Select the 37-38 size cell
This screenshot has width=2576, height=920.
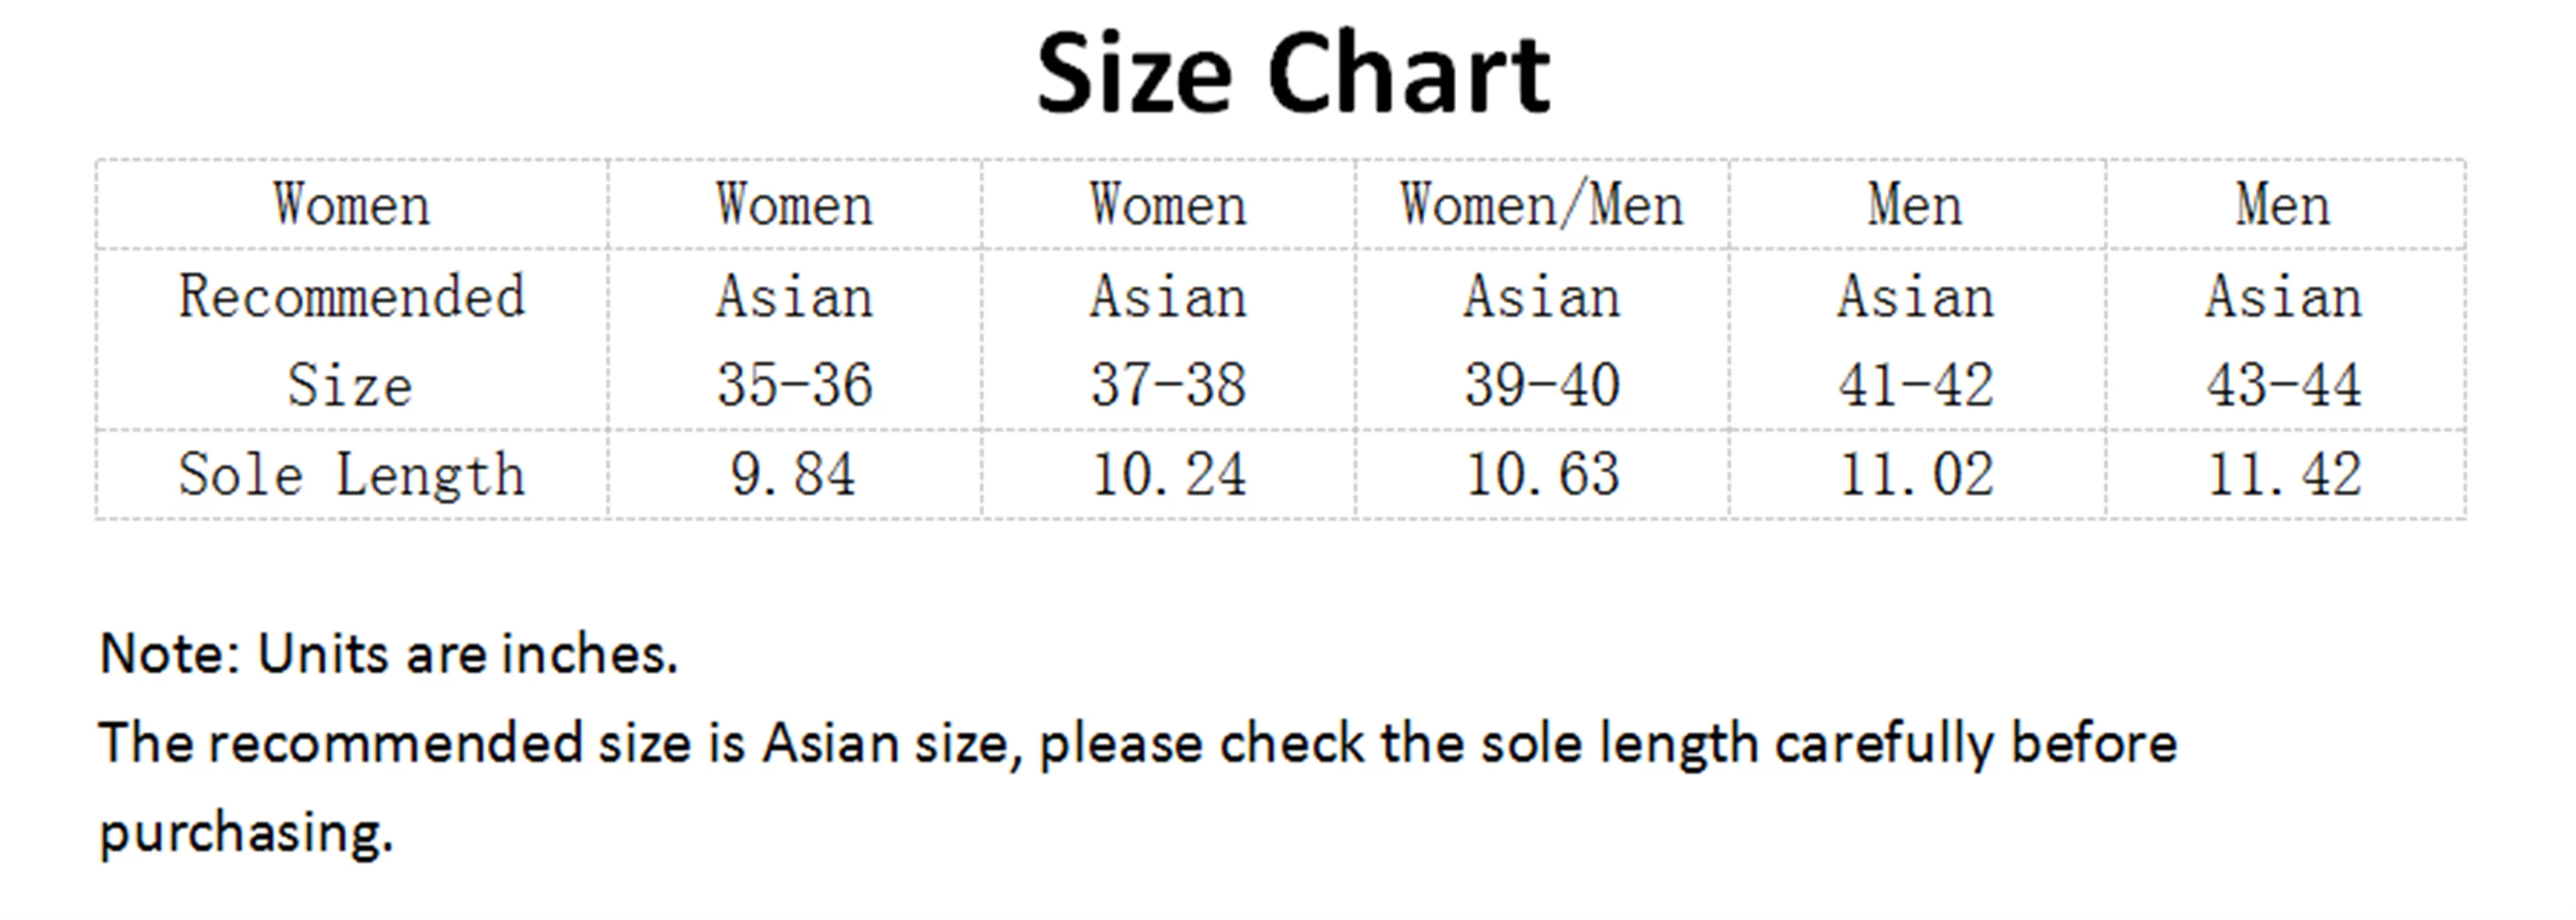(1168, 385)
